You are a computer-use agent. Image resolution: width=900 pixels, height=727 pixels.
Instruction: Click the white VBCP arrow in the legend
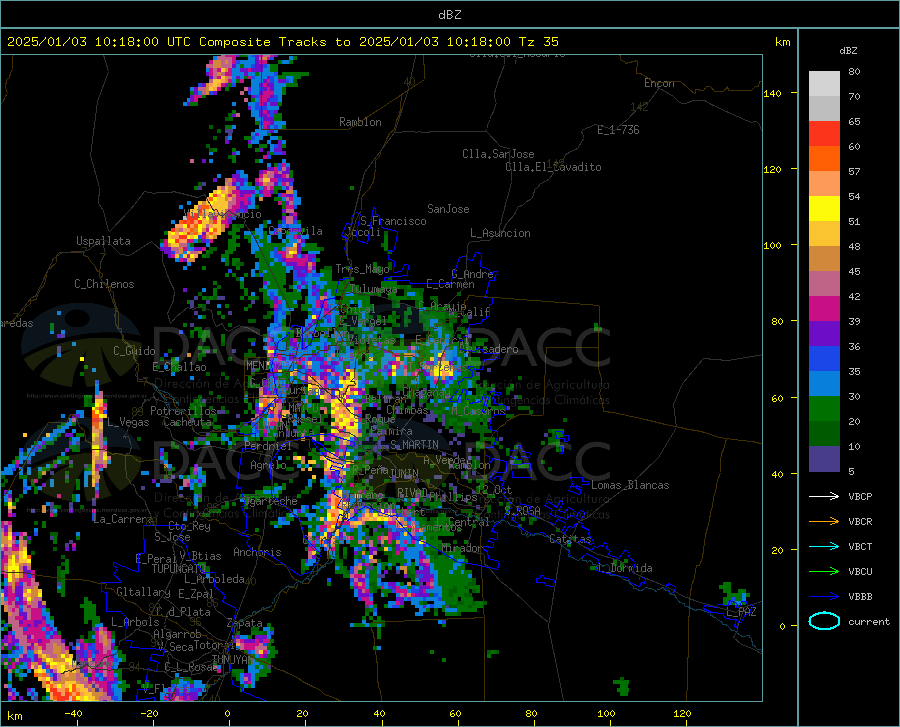[824, 496]
